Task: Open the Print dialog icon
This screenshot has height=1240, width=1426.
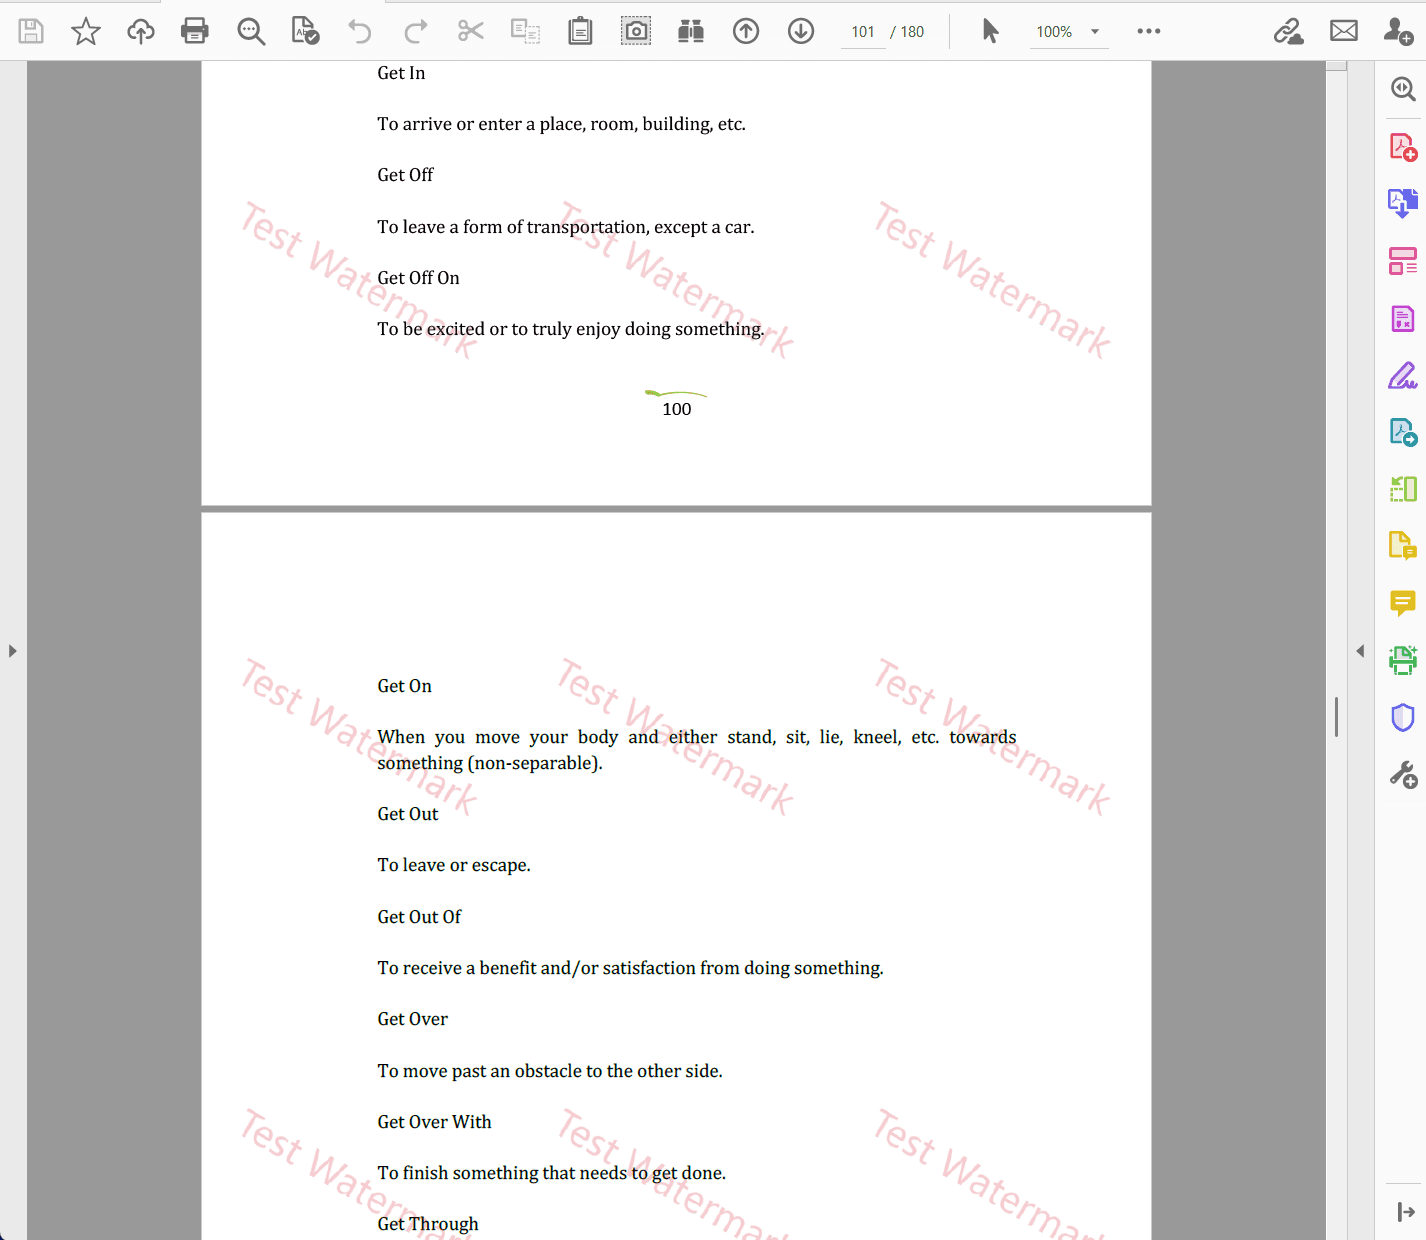Action: 195,31
